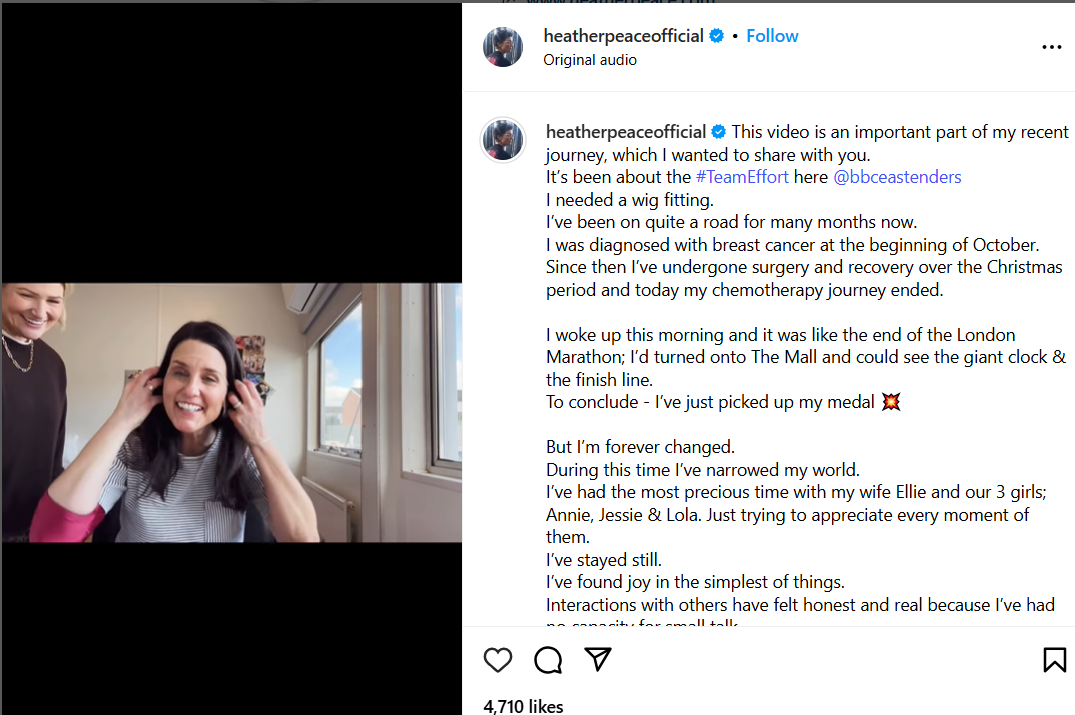Click the dot separator next to Follow
The height and width of the screenshot is (715, 1075).
(x=733, y=35)
